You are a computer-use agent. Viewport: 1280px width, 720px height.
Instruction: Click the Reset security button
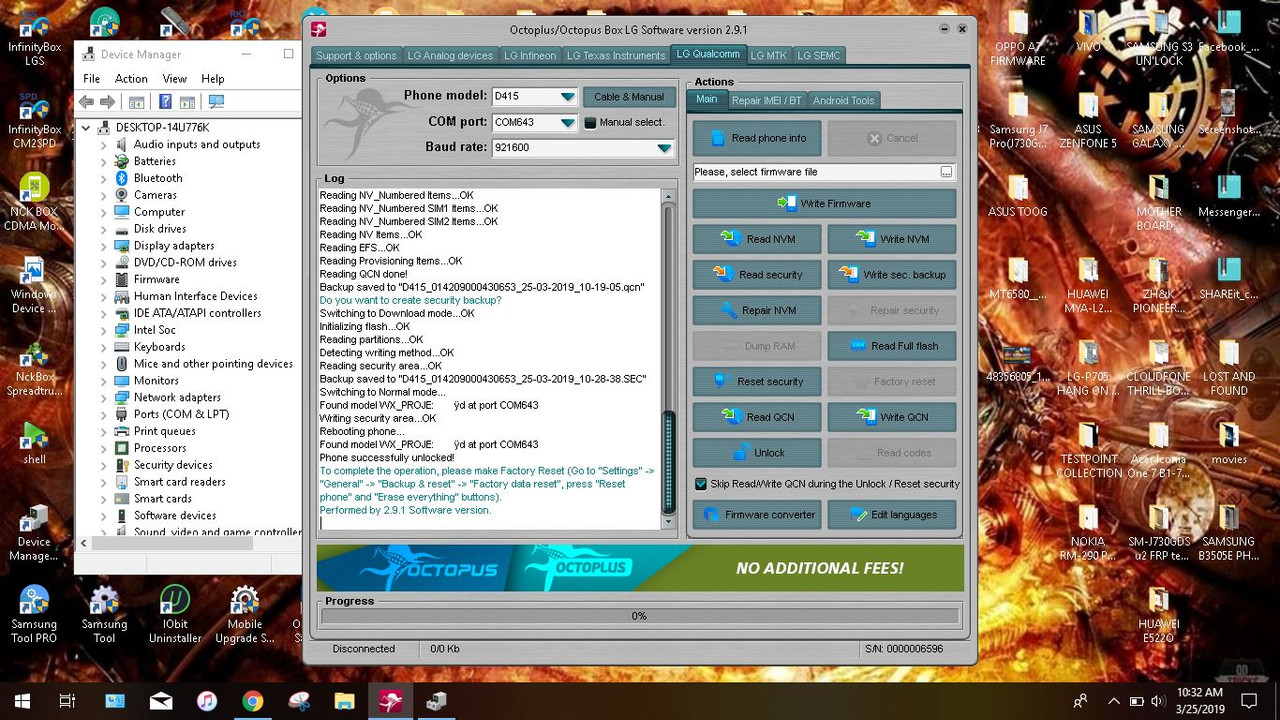(x=757, y=382)
